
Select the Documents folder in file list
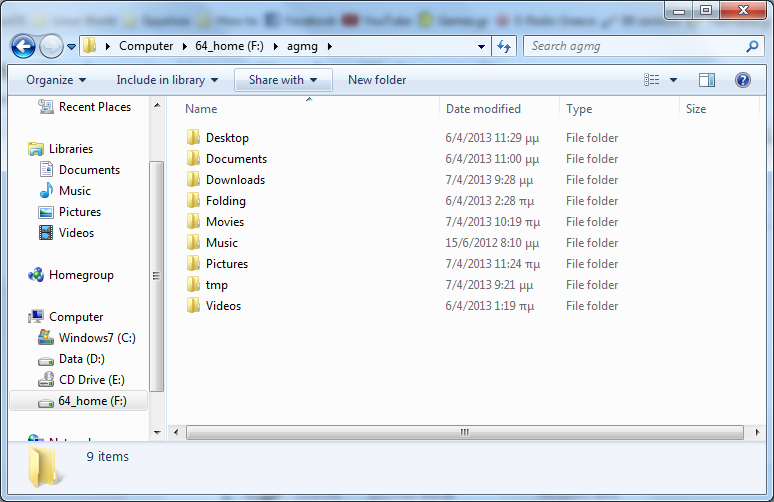click(236, 159)
